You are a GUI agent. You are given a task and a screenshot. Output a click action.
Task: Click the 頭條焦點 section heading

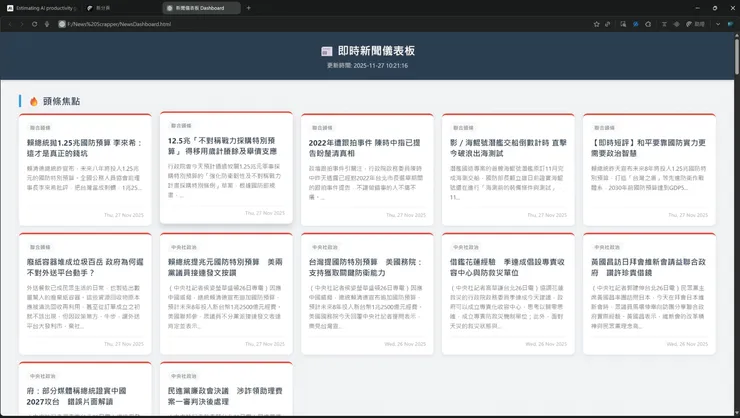(61, 101)
